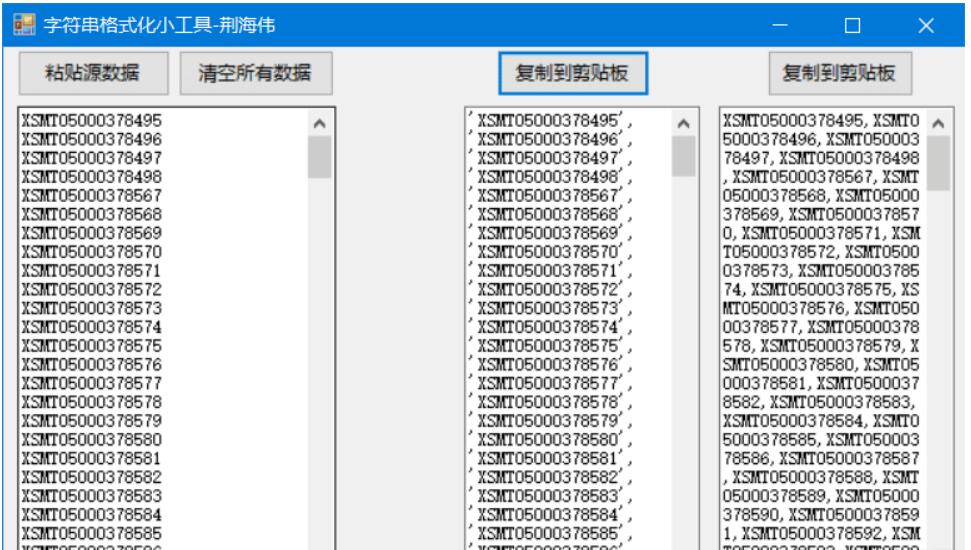
Task: Select XSMT05000378580 in source list
Action: pos(92,440)
